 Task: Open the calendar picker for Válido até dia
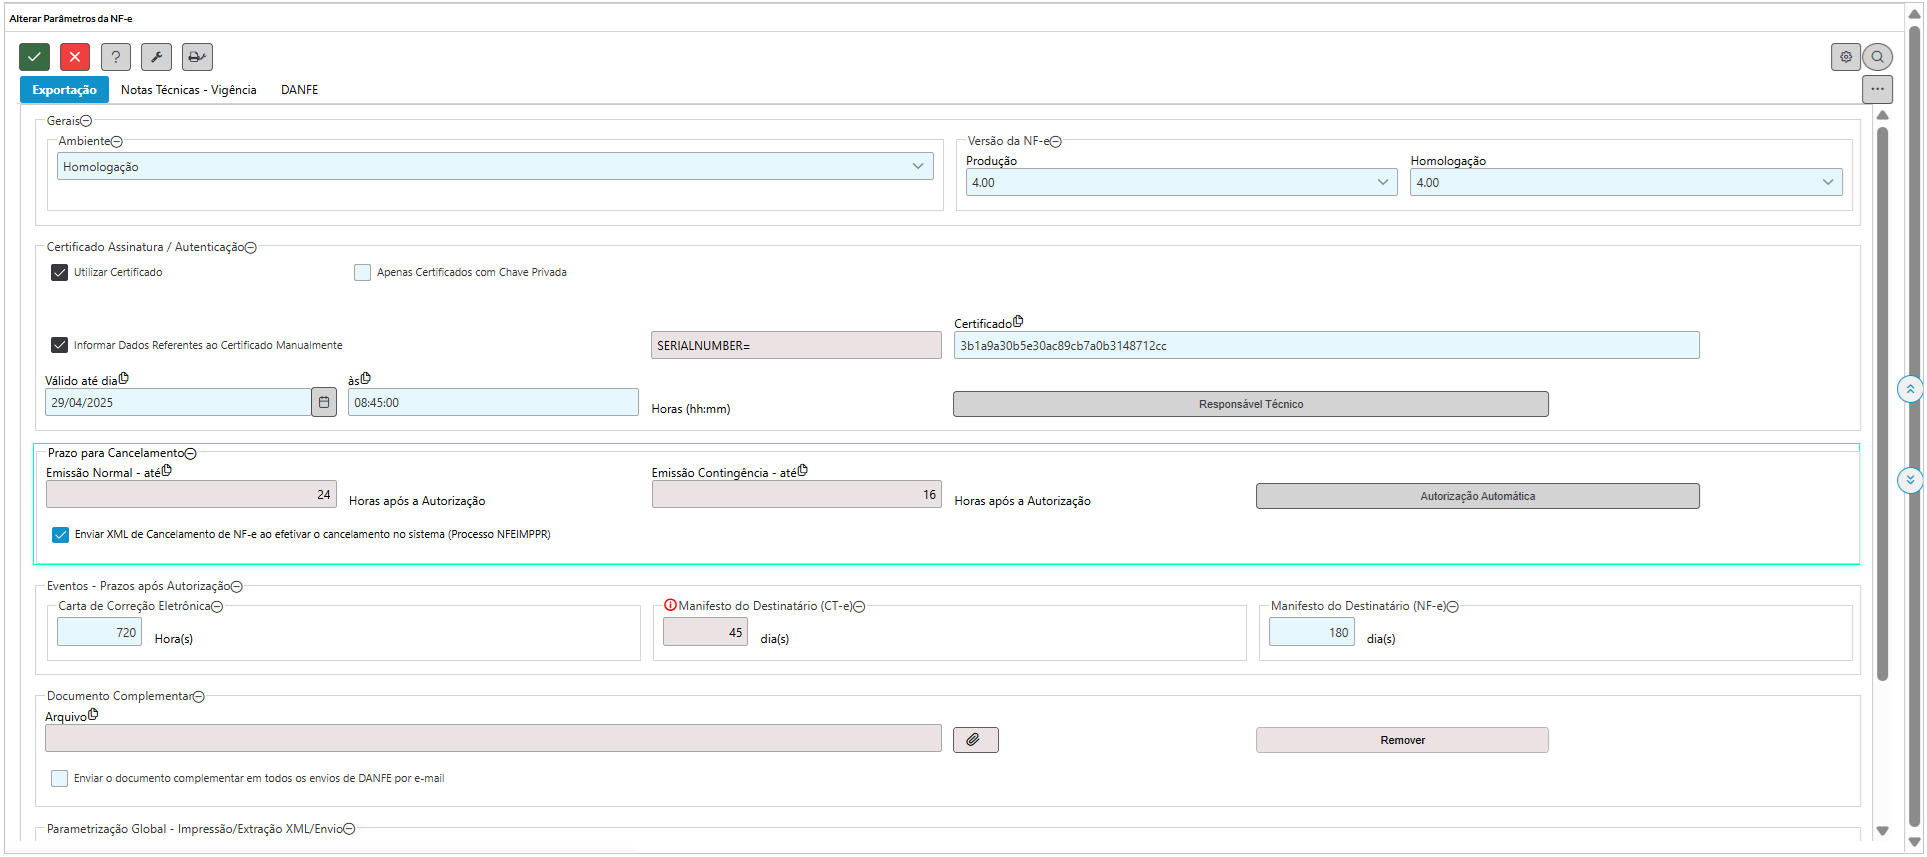coord(324,403)
